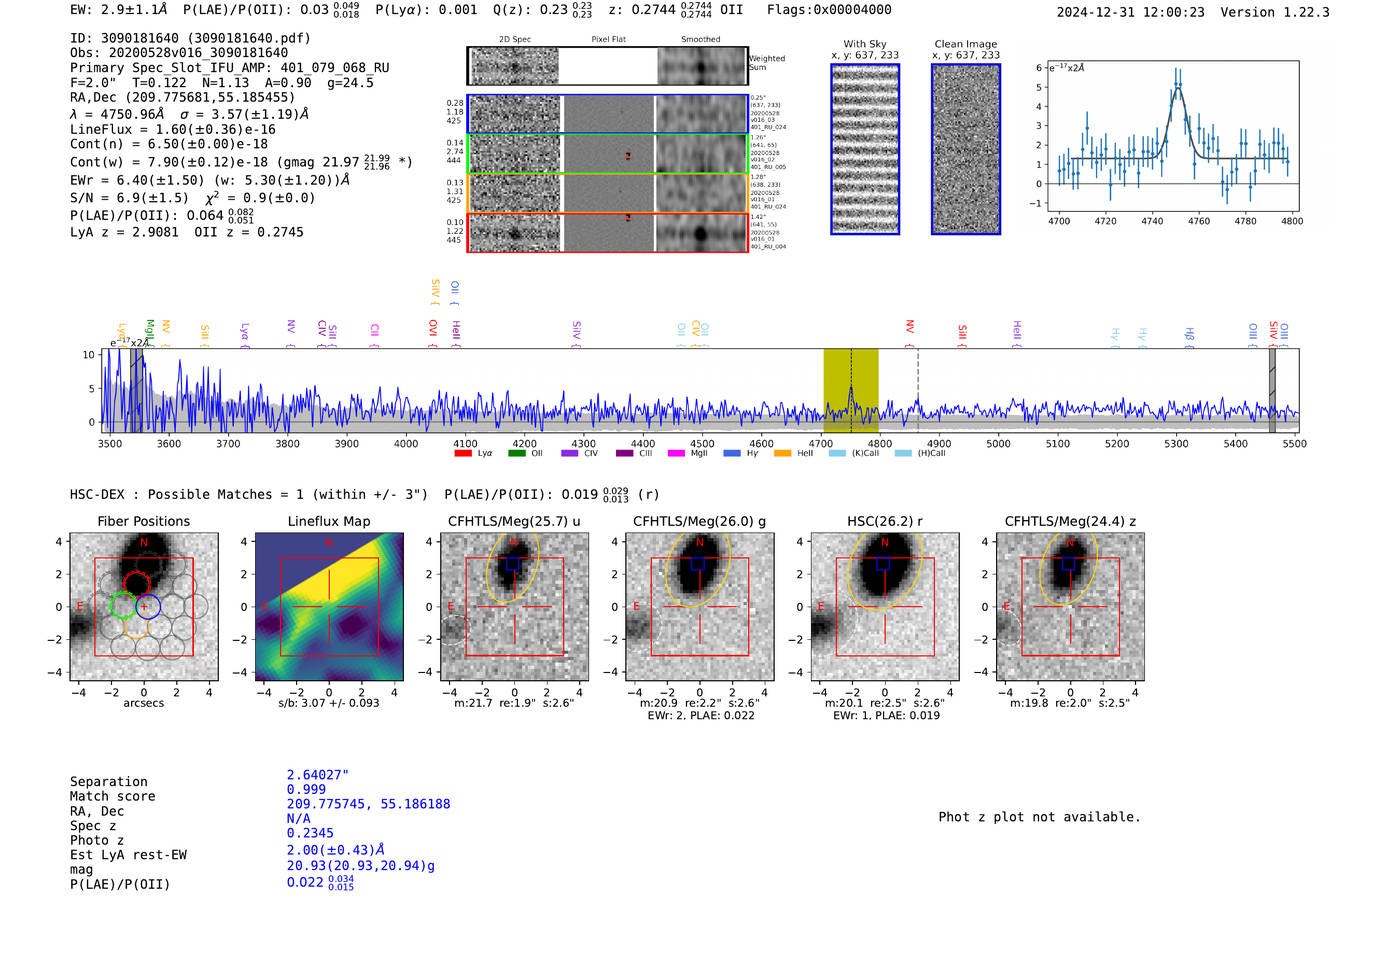Screen dimensions: 1400x953
Task: Click the Phot z plot not available message
Action: 1040,817
